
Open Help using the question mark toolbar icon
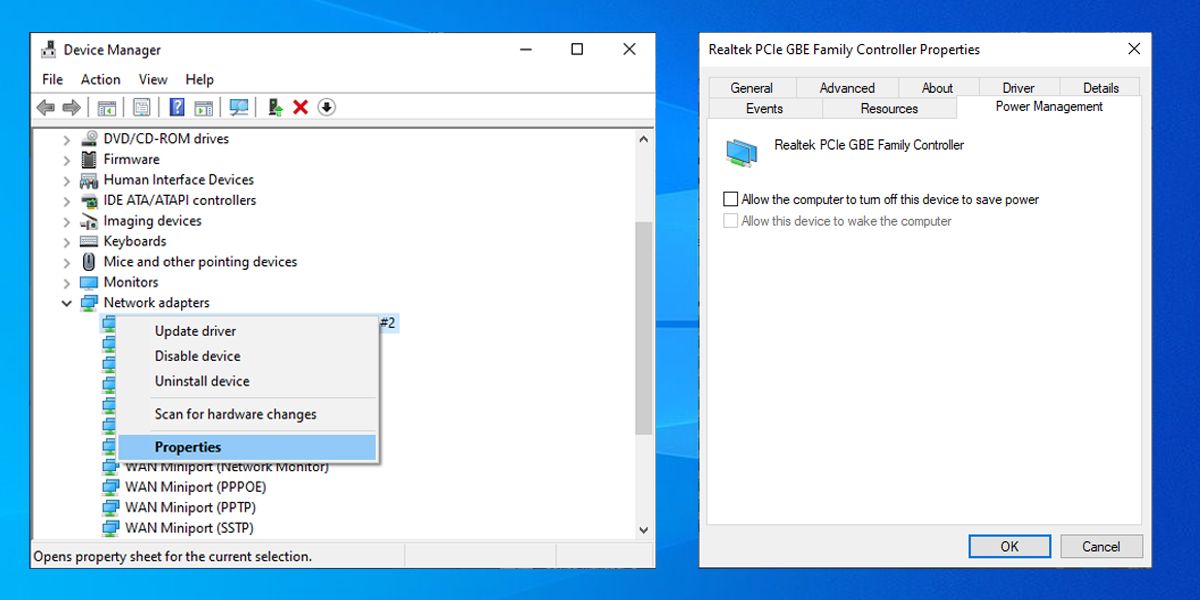pyautogui.click(x=175, y=107)
